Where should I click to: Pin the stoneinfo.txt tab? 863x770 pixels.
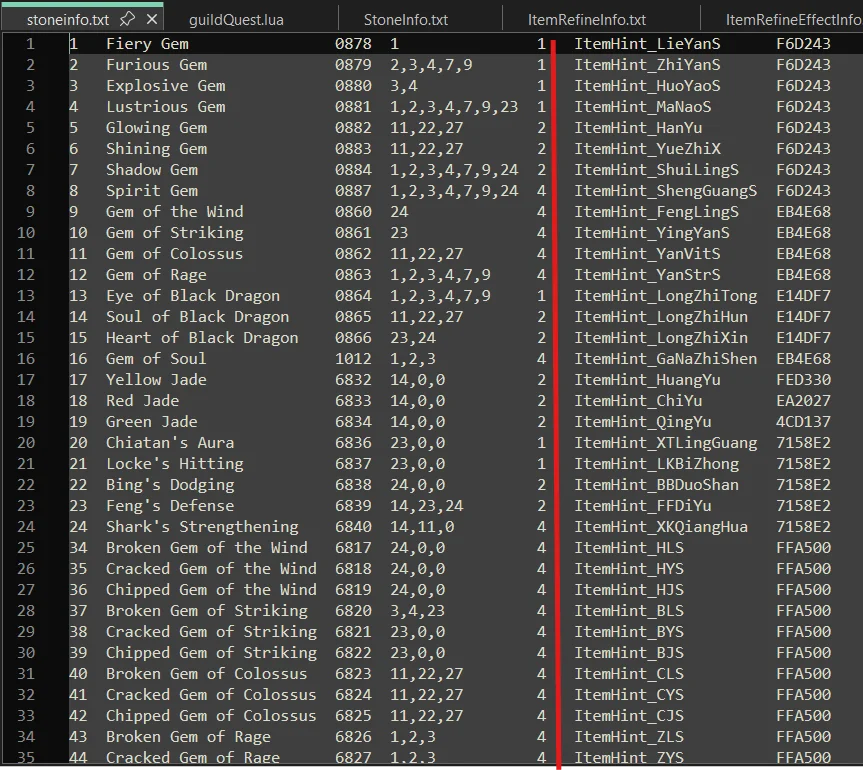pyautogui.click(x=128, y=19)
